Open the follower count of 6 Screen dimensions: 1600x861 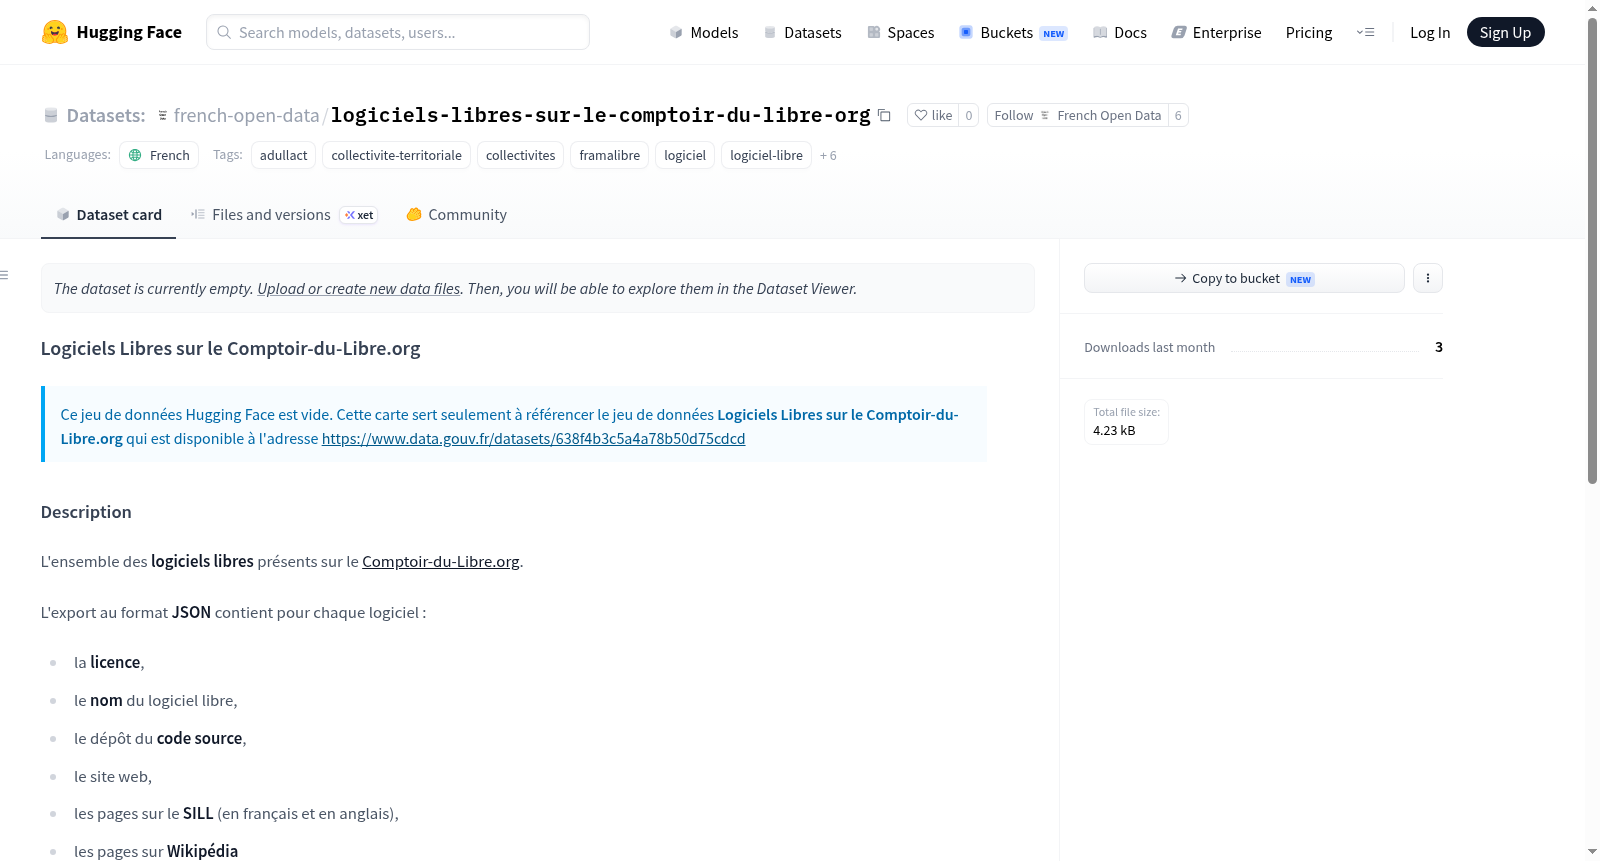1178,116
